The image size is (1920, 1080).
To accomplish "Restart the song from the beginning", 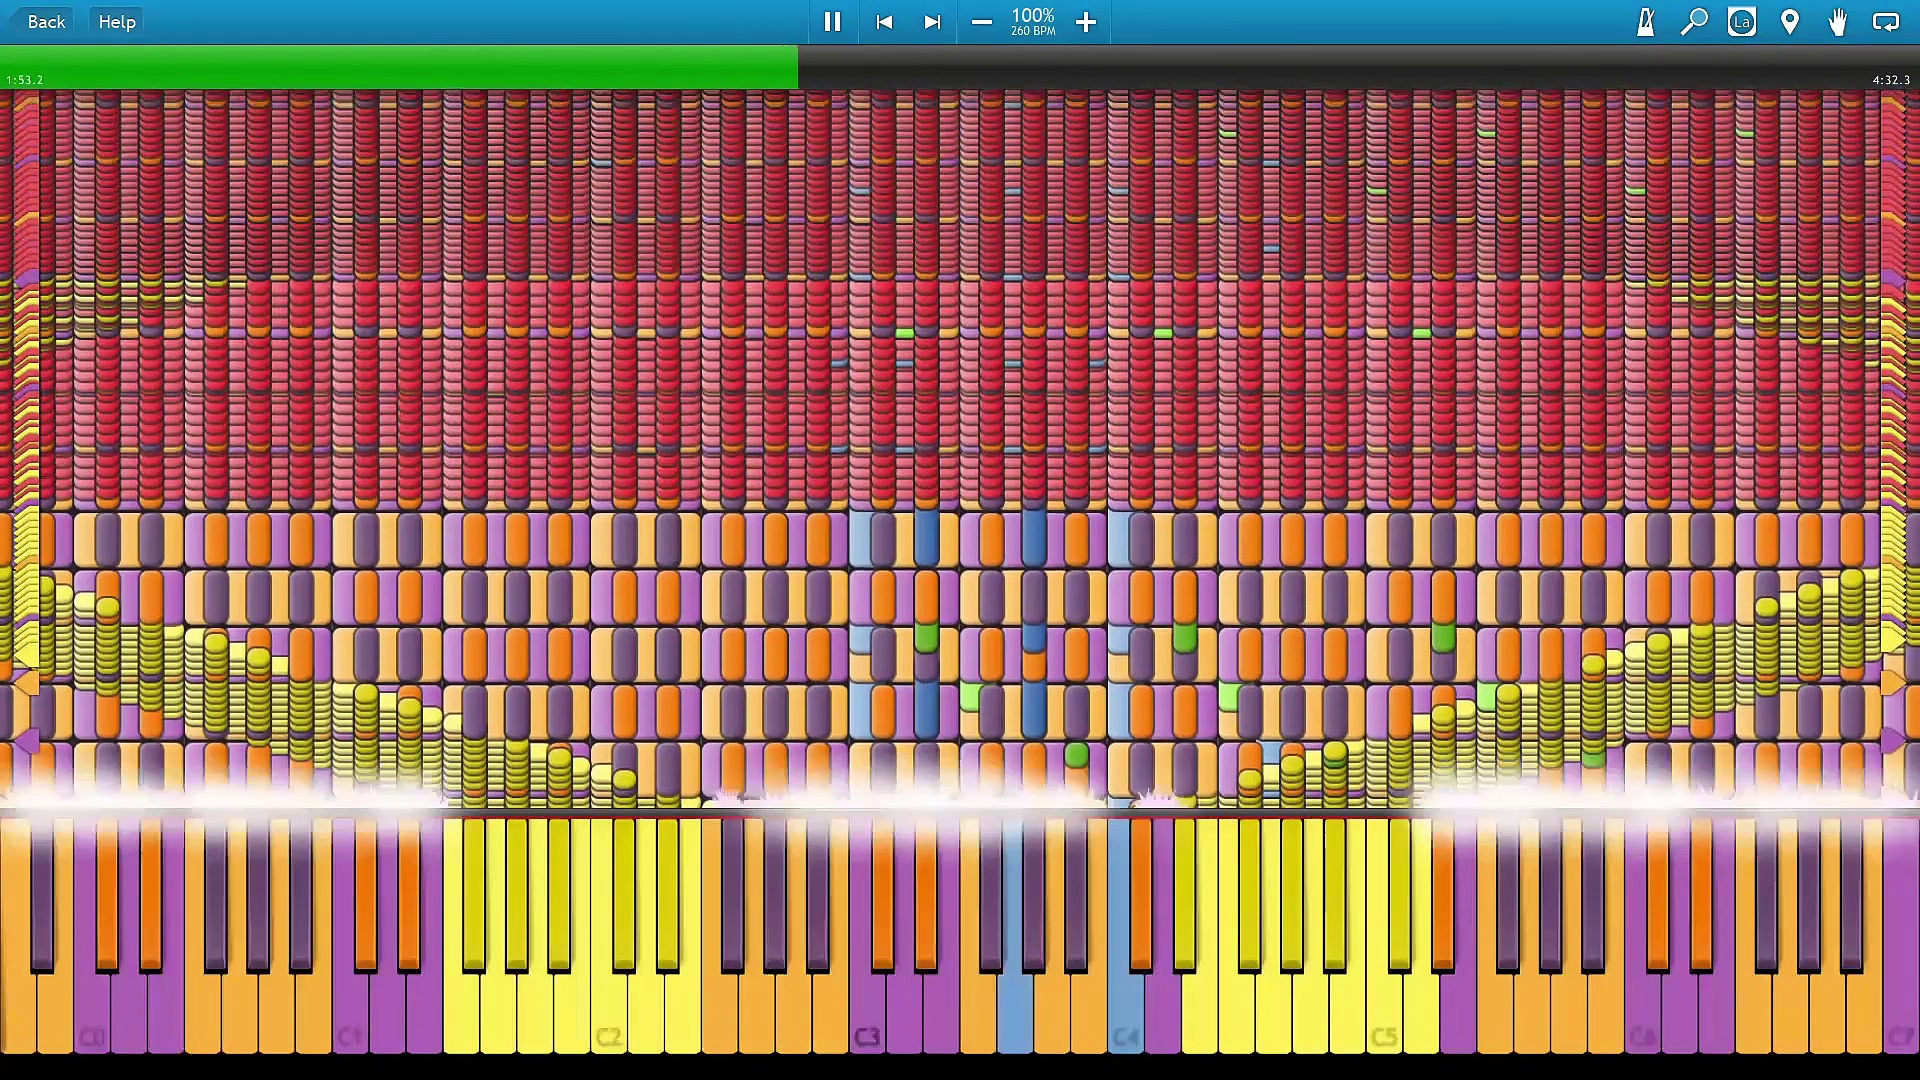I will point(884,21).
